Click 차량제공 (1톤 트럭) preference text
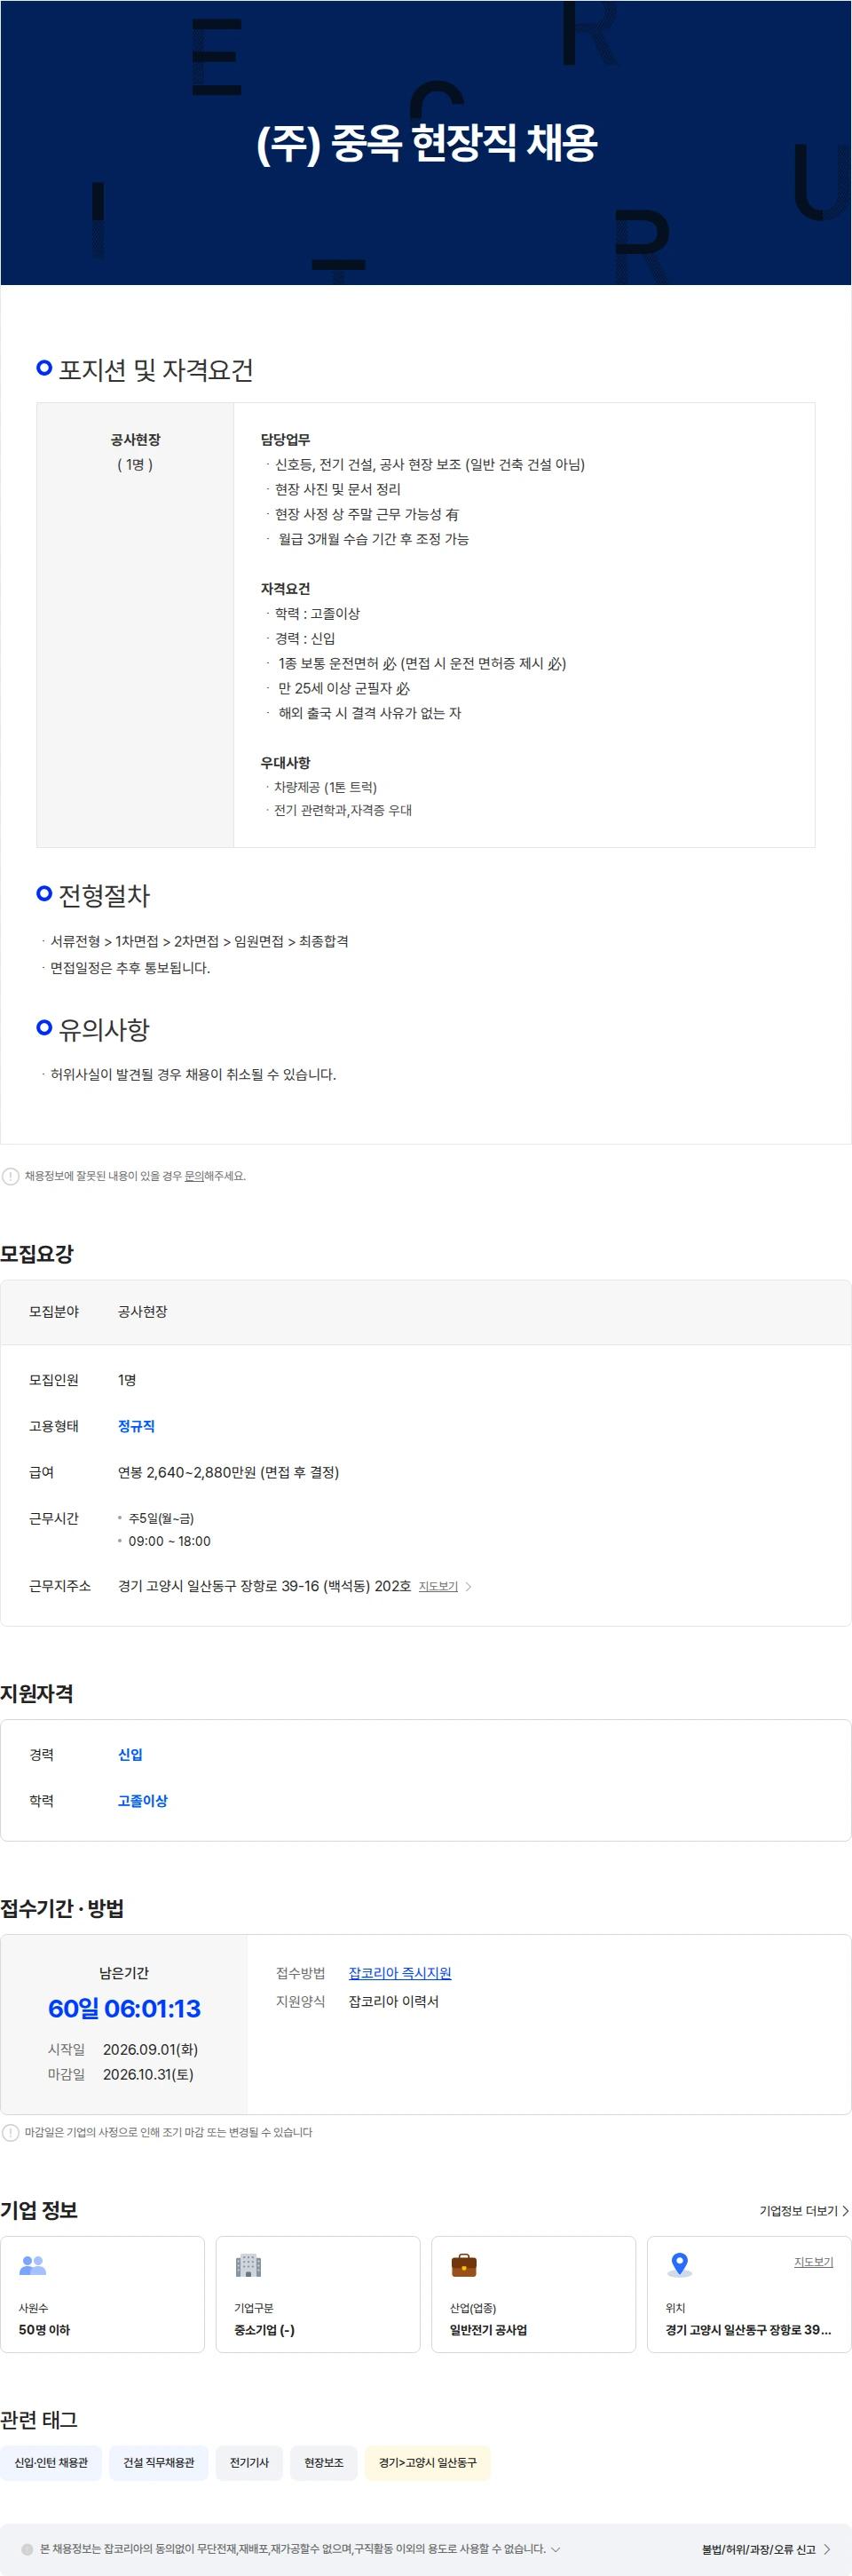 (x=325, y=787)
